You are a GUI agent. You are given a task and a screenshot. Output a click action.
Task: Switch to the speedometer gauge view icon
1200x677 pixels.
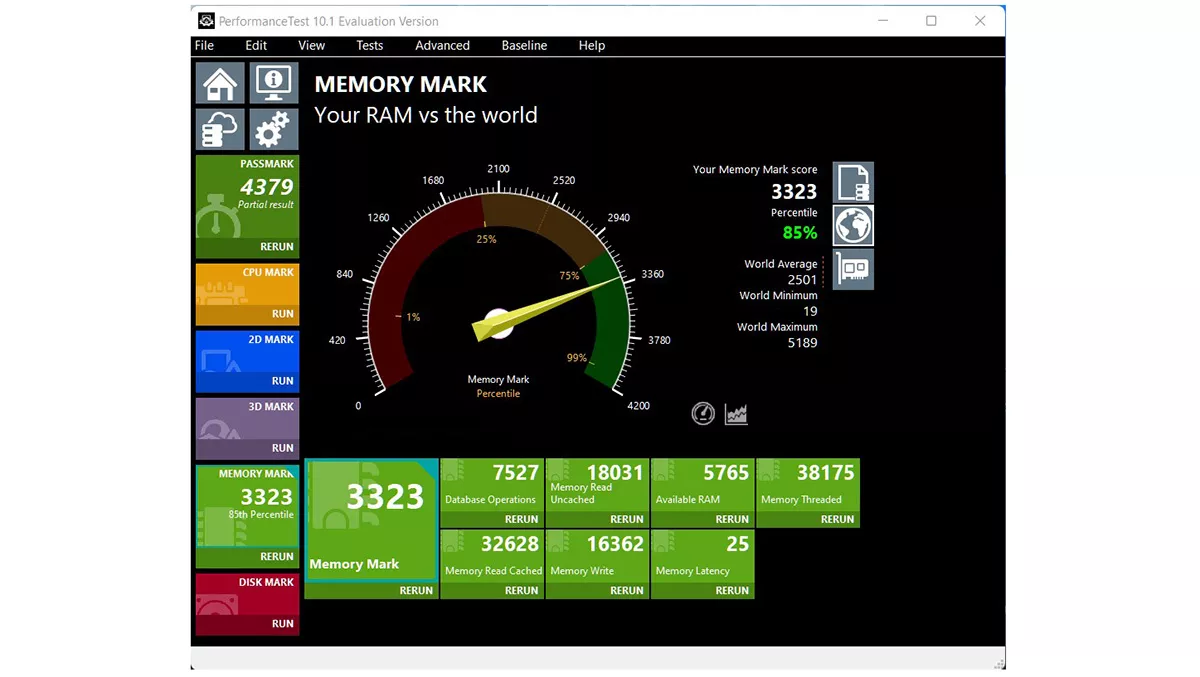click(703, 413)
